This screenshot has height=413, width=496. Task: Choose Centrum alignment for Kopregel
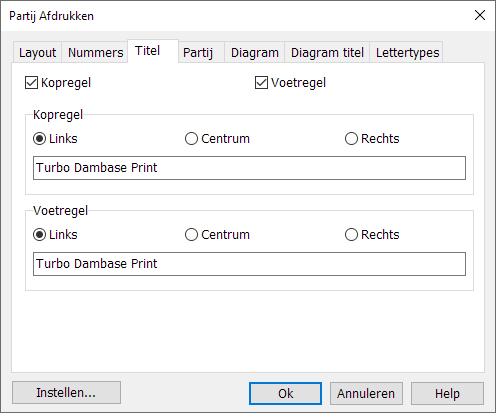(191, 139)
